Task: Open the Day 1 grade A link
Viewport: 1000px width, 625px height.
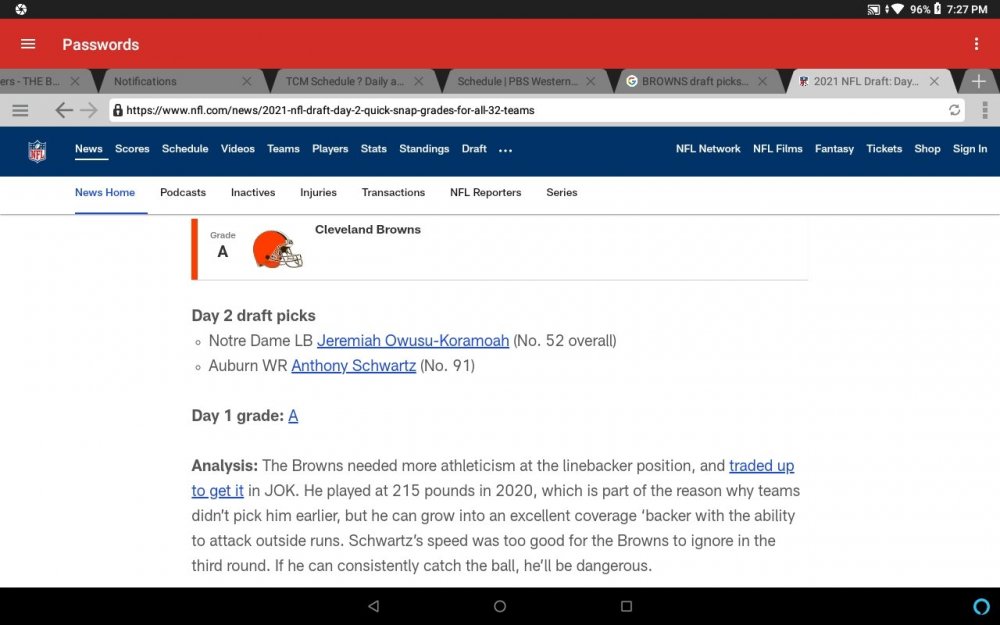Action: point(293,416)
